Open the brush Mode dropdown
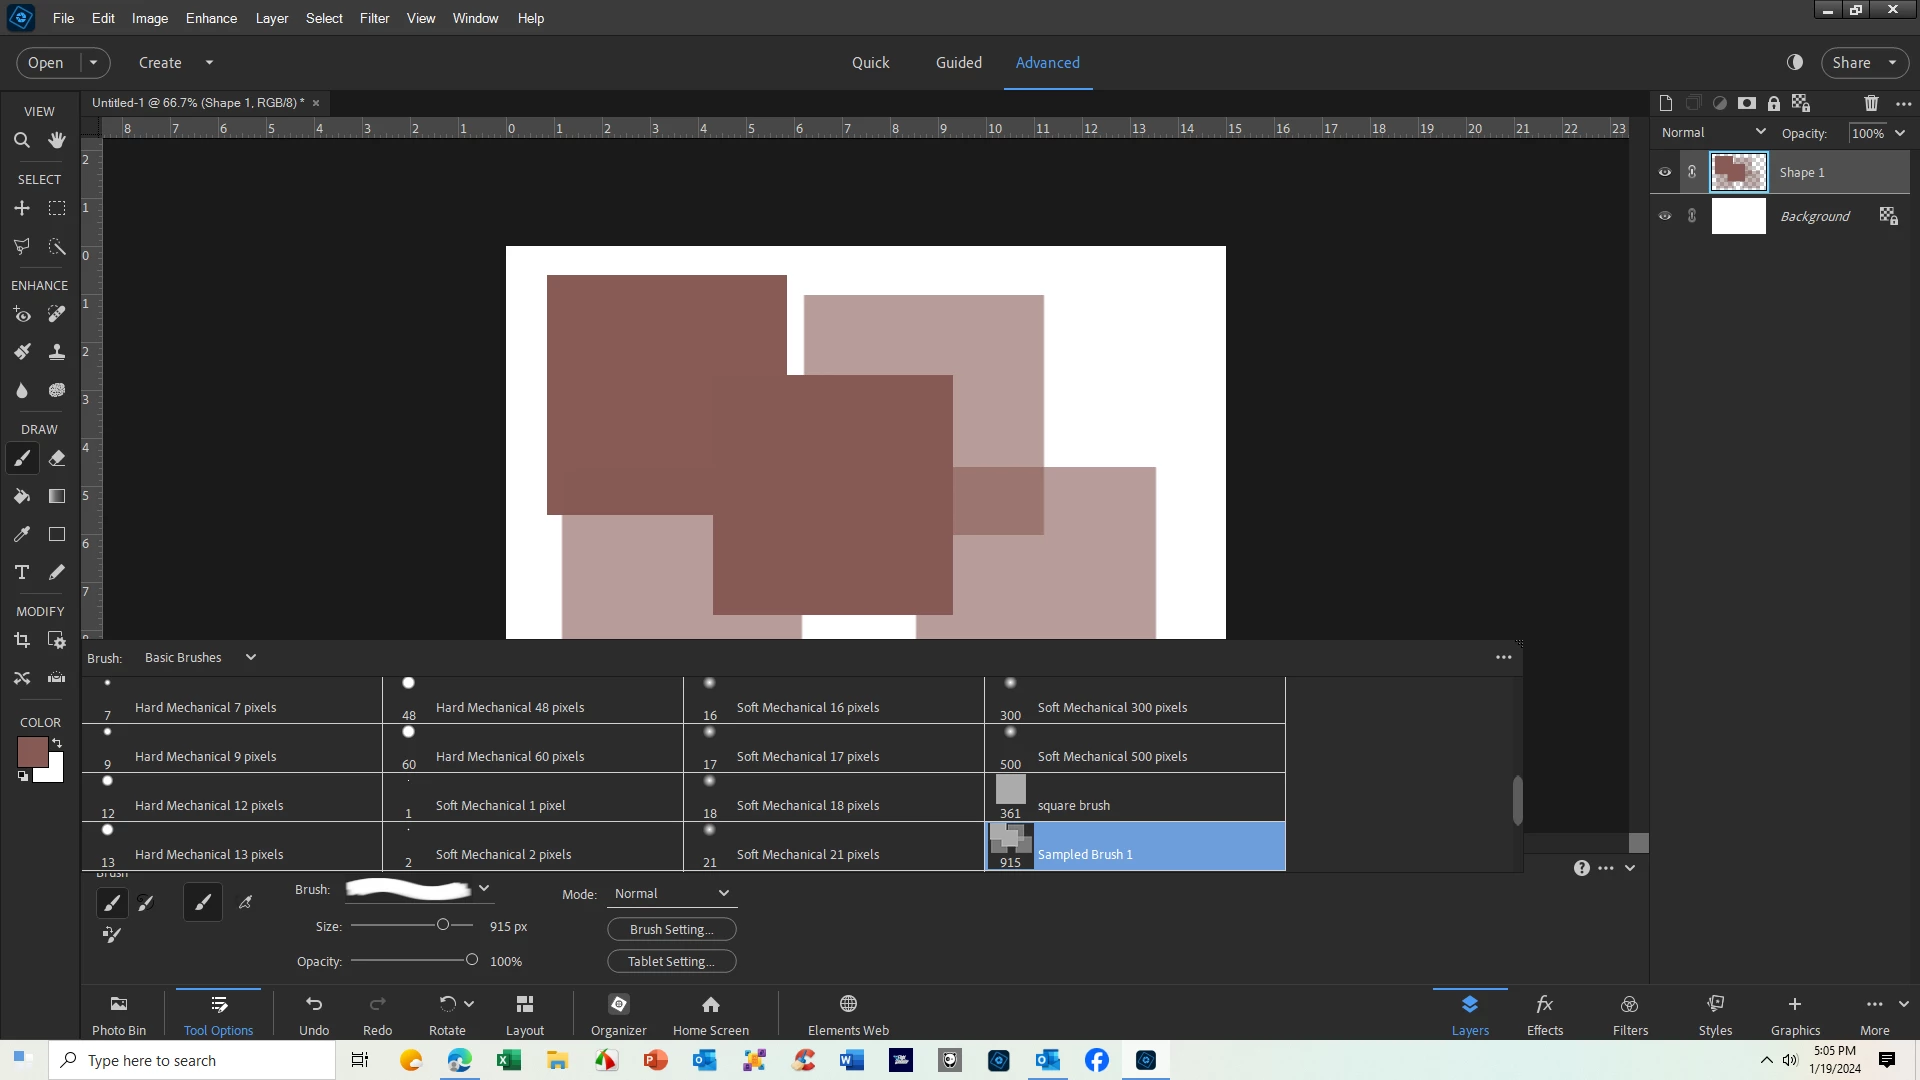 tap(671, 894)
